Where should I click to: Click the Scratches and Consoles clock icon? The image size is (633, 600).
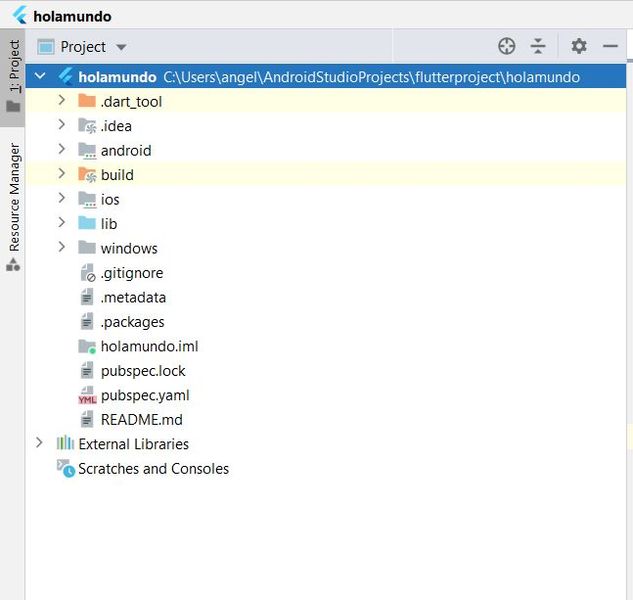coord(65,468)
